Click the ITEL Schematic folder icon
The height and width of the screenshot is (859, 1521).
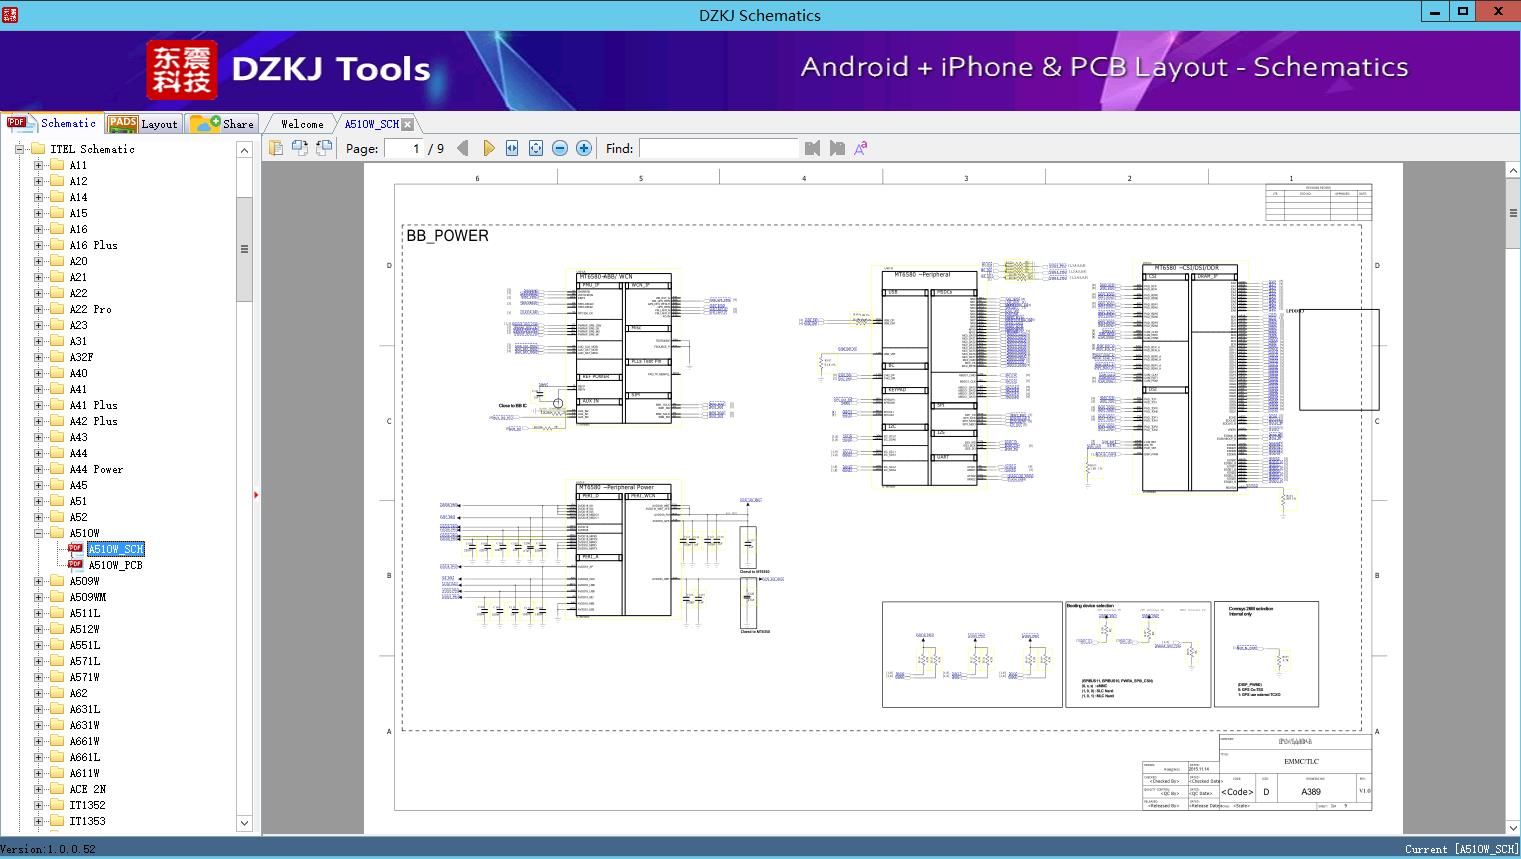tap(38, 149)
